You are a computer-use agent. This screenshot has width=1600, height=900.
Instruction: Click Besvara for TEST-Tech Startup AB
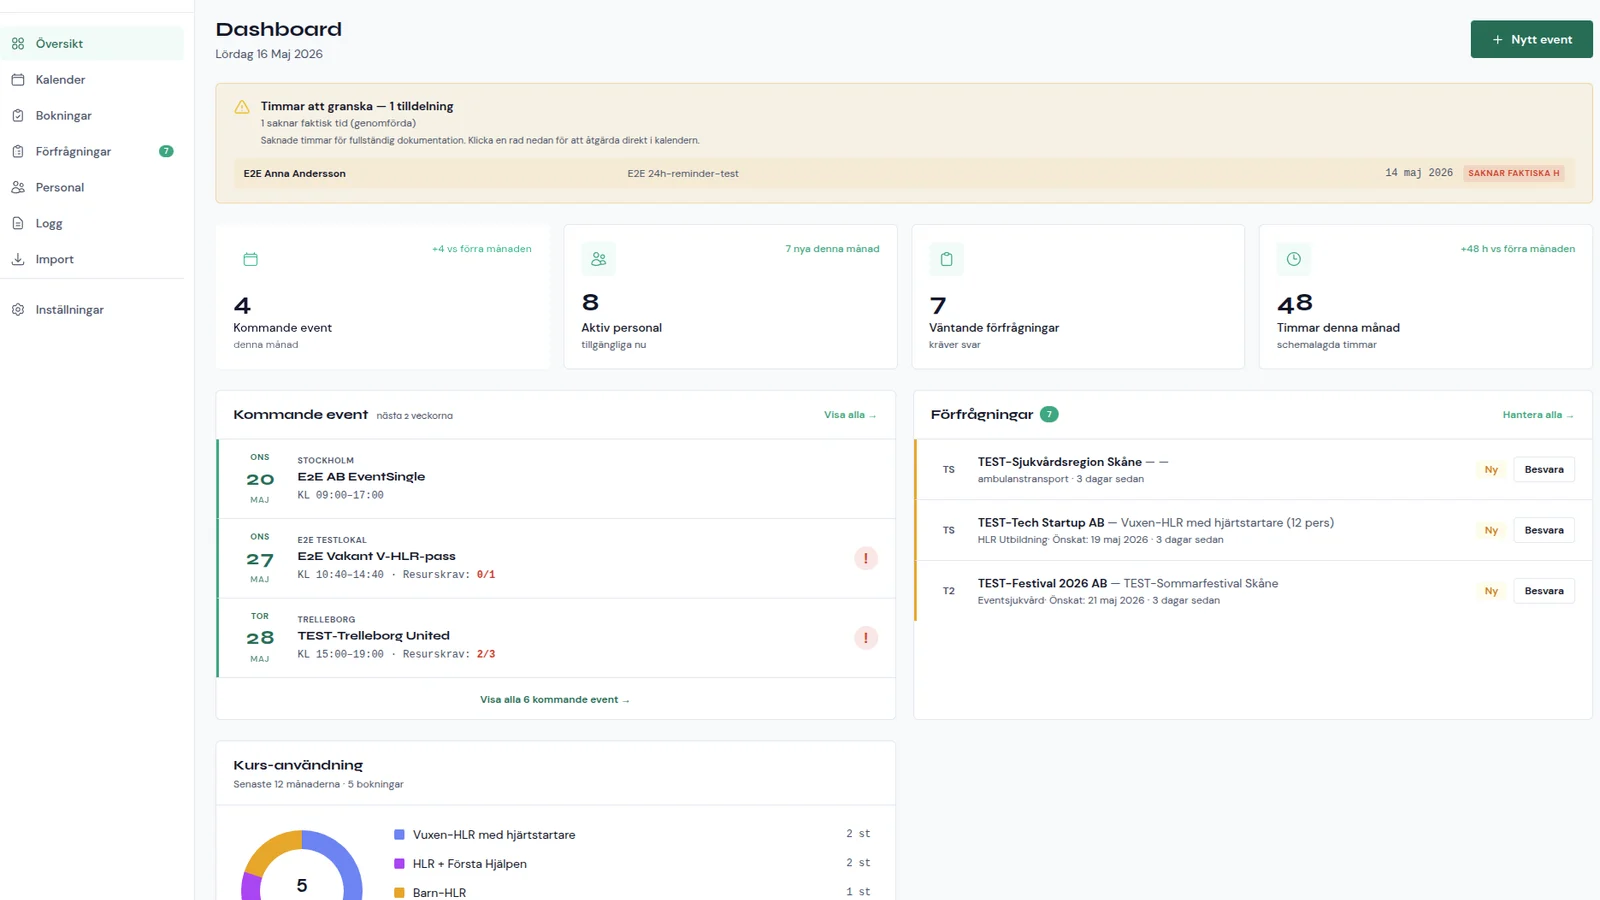tap(1544, 531)
